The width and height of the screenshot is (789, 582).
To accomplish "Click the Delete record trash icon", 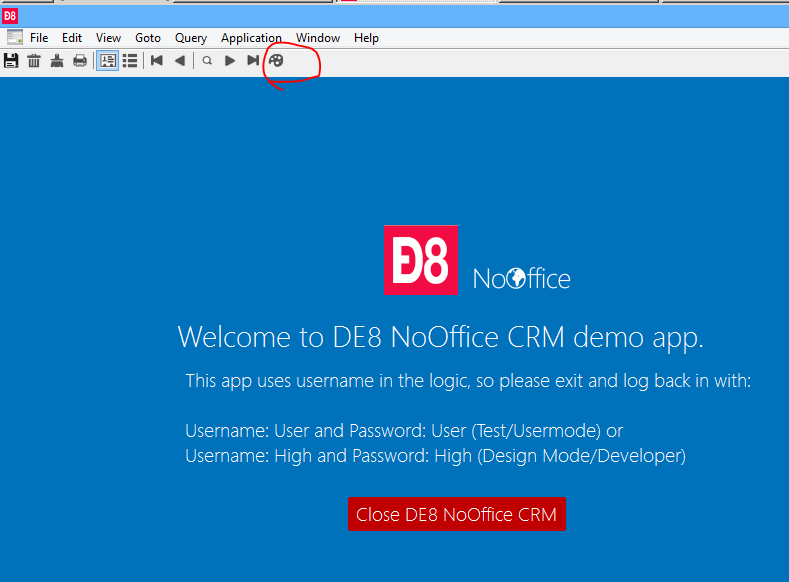I will click(34, 61).
